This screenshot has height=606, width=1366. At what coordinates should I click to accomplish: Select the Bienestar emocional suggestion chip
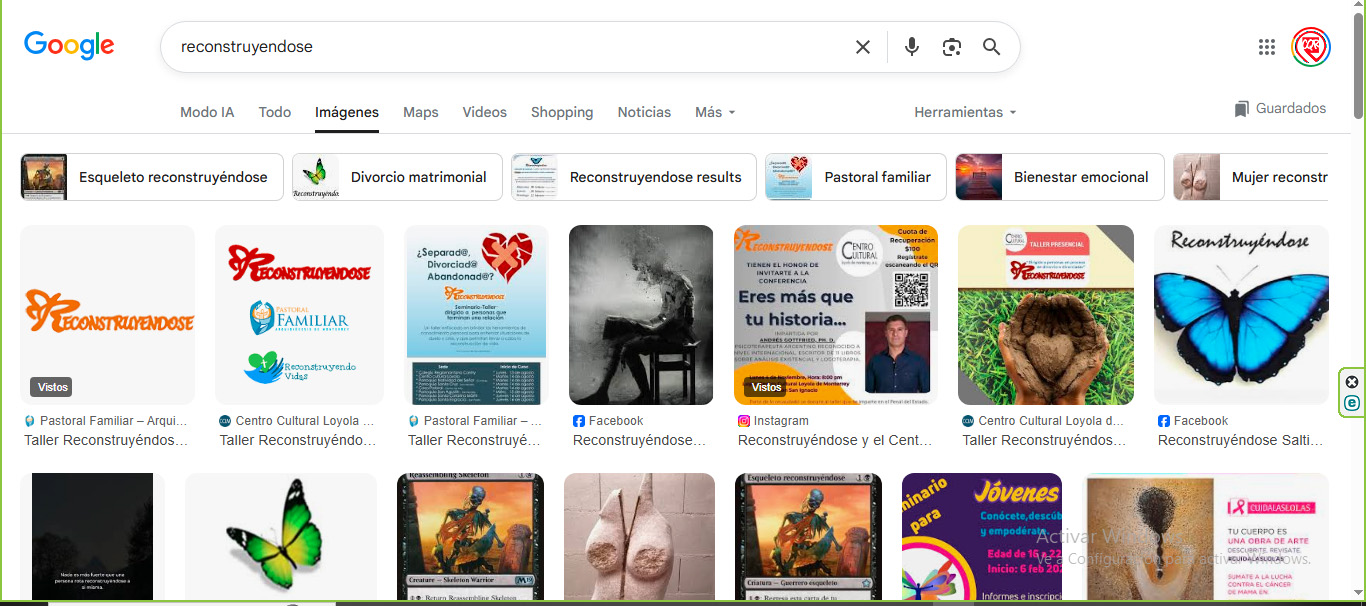coord(1059,177)
